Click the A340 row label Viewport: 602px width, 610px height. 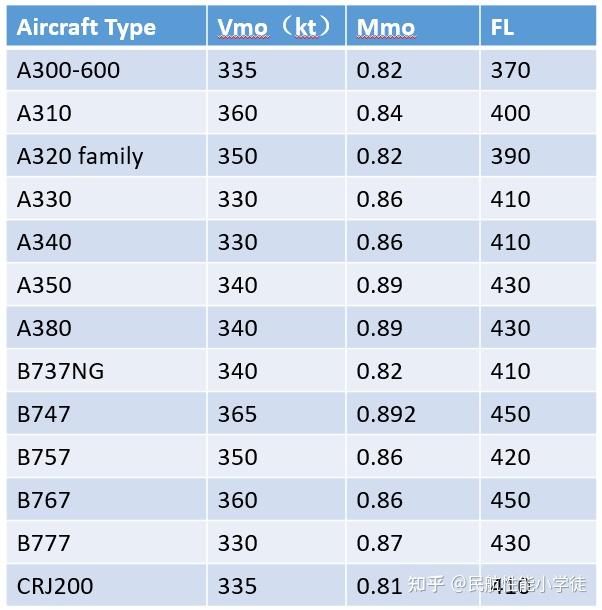click(x=45, y=243)
